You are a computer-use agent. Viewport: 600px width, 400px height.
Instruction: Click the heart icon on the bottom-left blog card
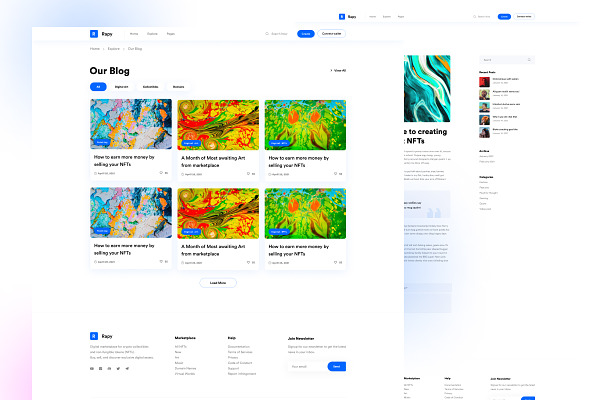point(161,261)
